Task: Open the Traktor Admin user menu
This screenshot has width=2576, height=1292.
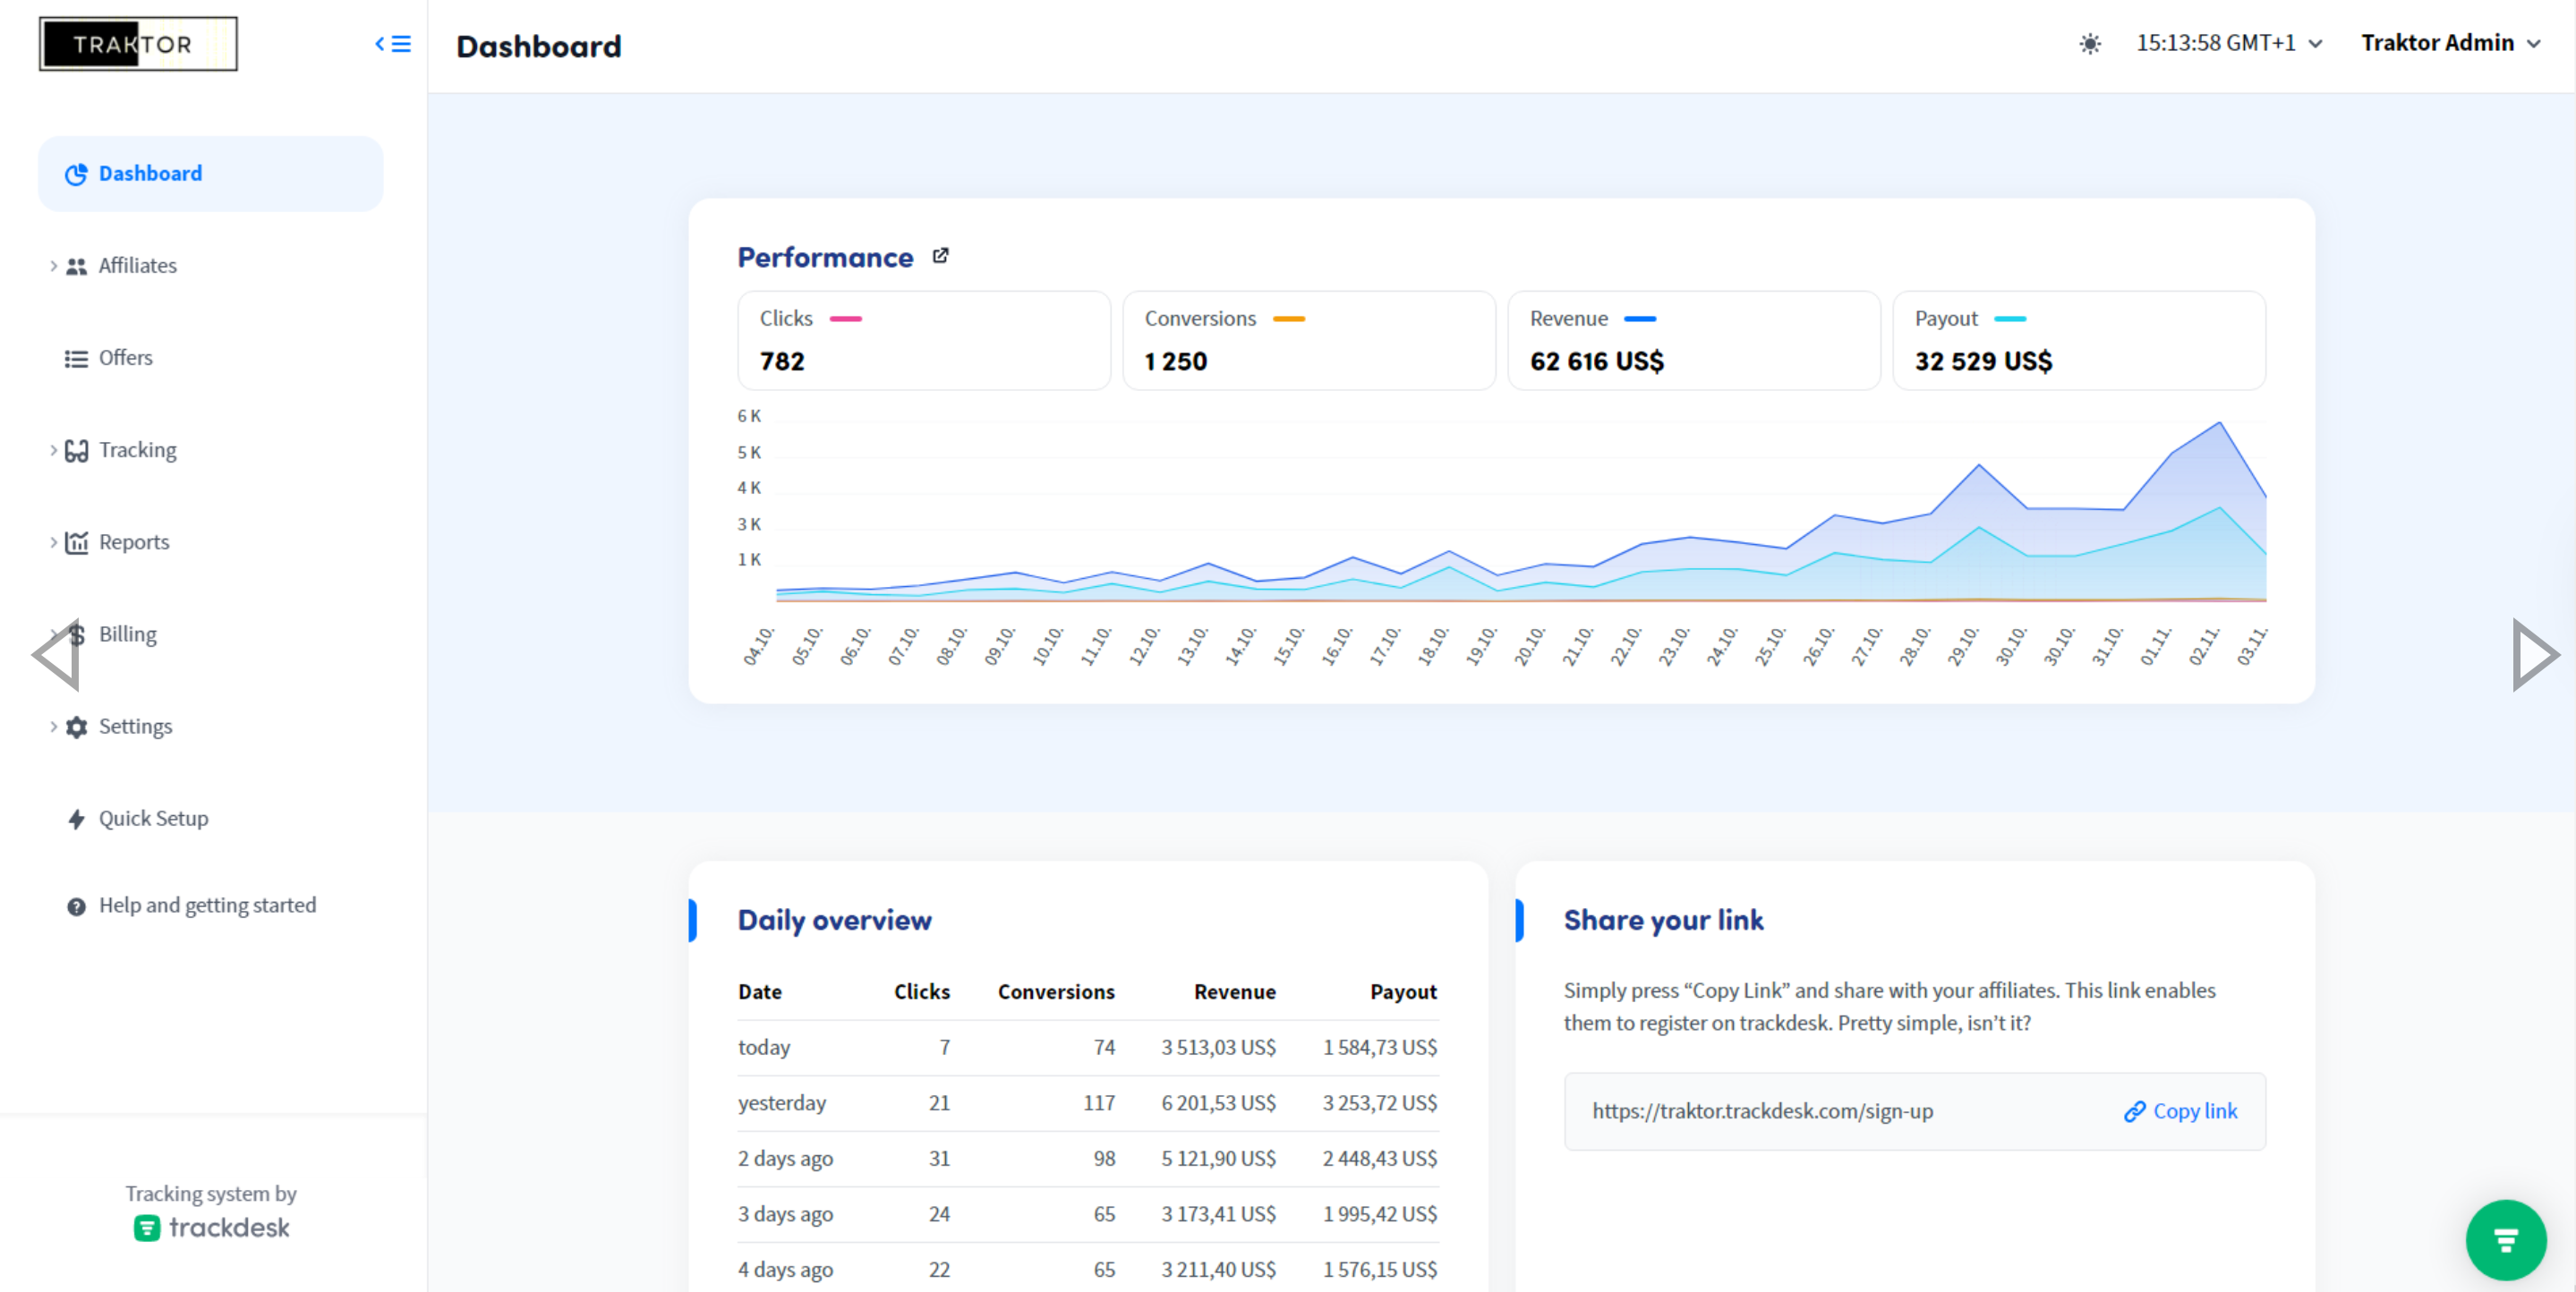Action: point(2450,43)
